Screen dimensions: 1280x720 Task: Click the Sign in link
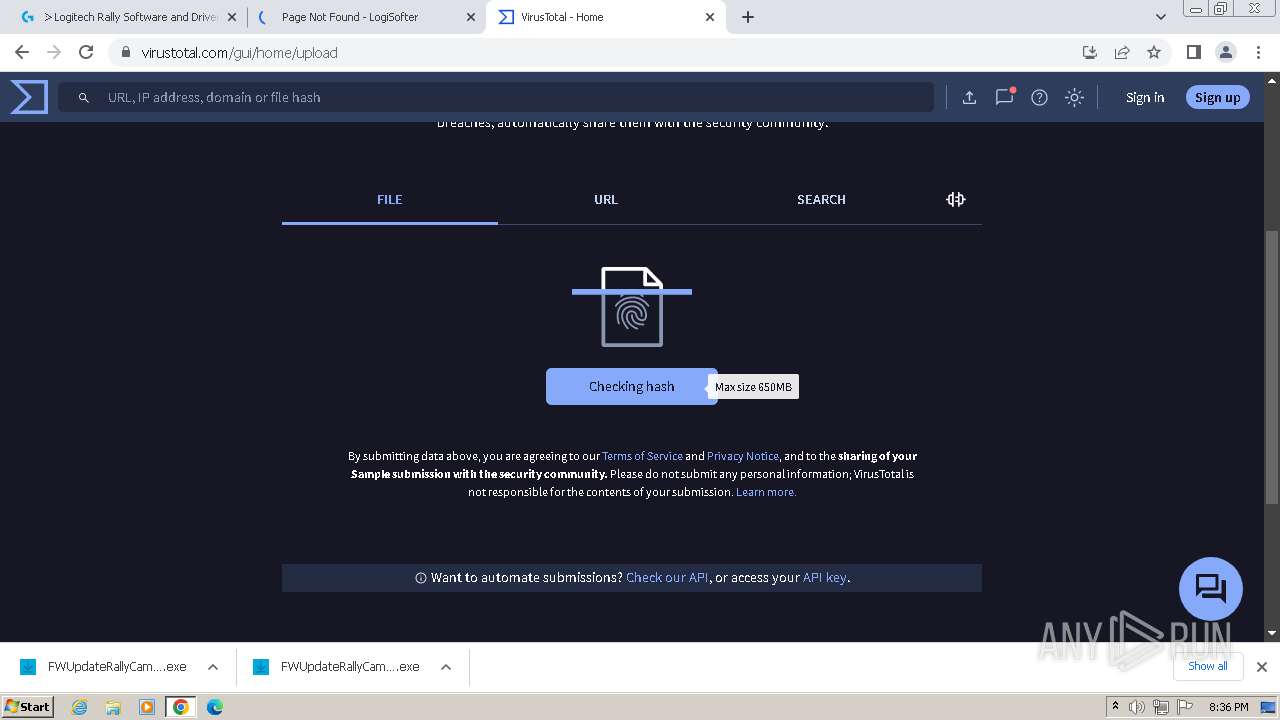coord(1145,97)
